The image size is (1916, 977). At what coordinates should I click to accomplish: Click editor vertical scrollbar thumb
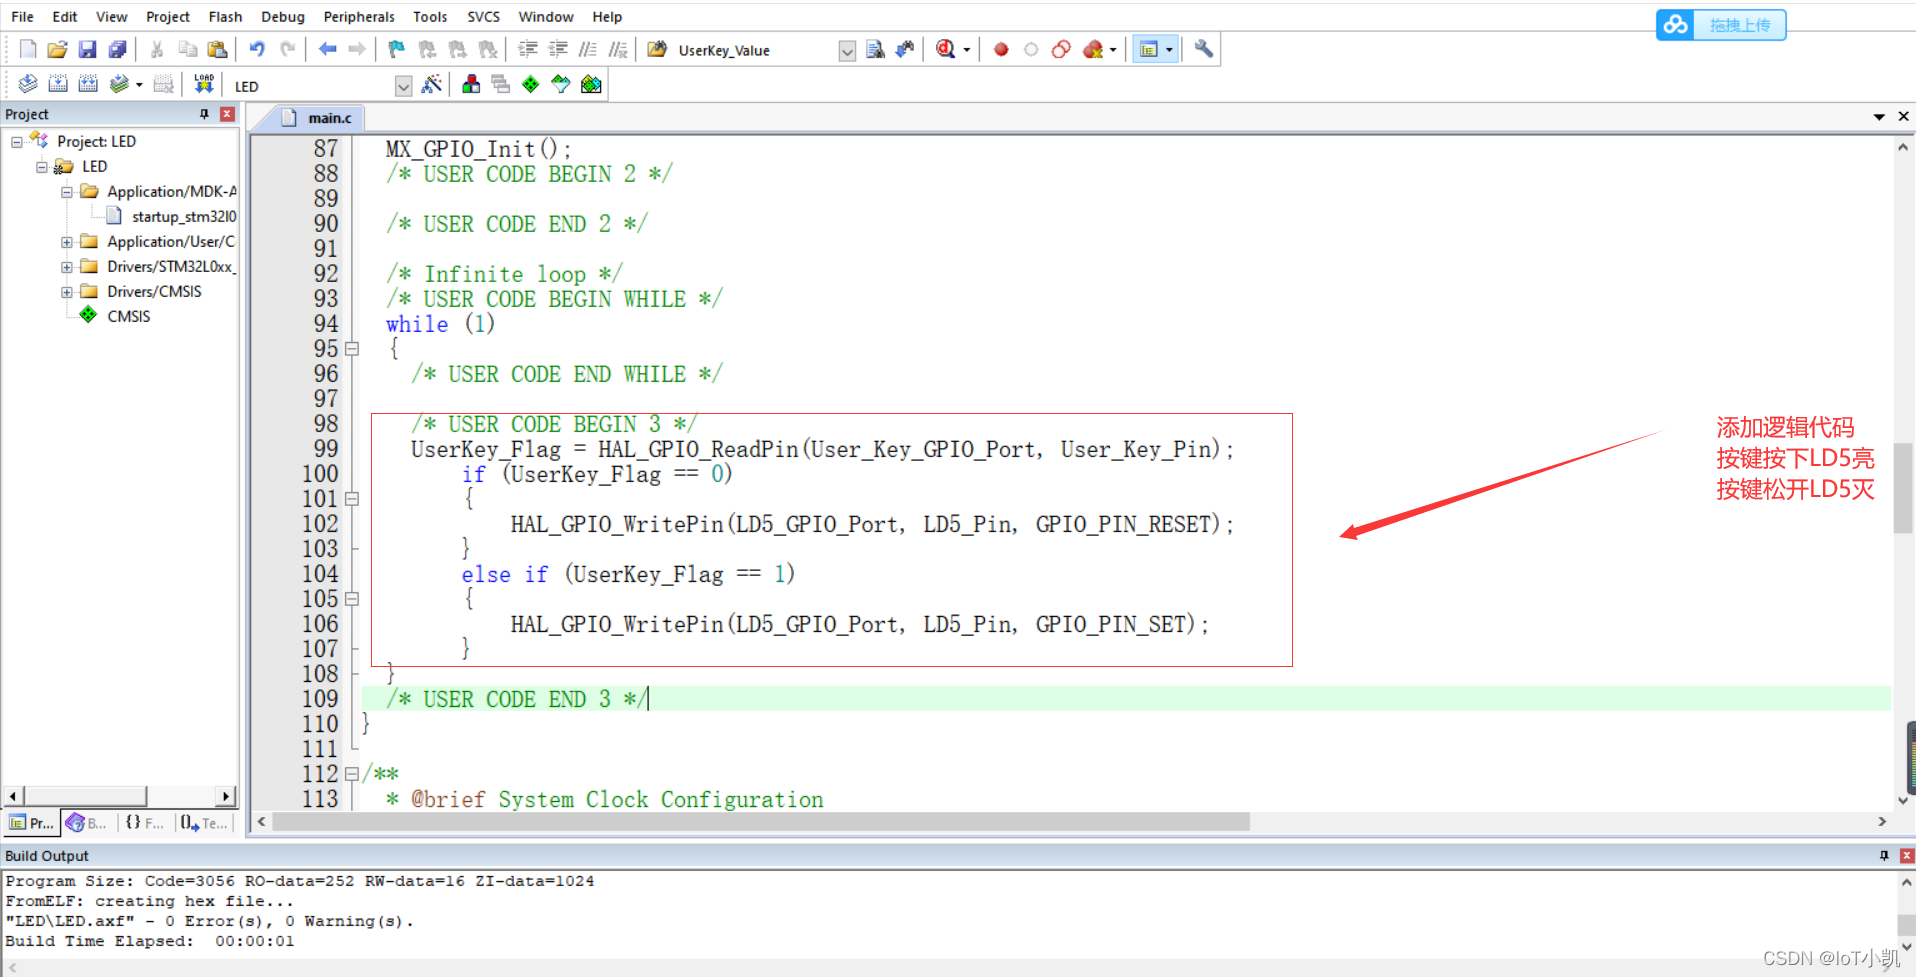click(1903, 488)
